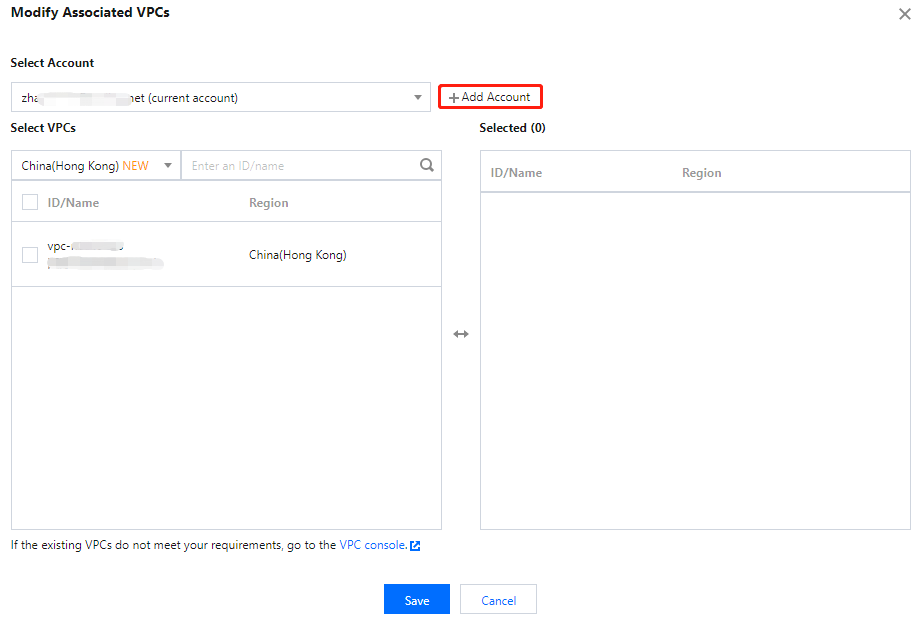Close the Modify Associated VPCs dialog
This screenshot has height=625, width=924.
(905, 15)
